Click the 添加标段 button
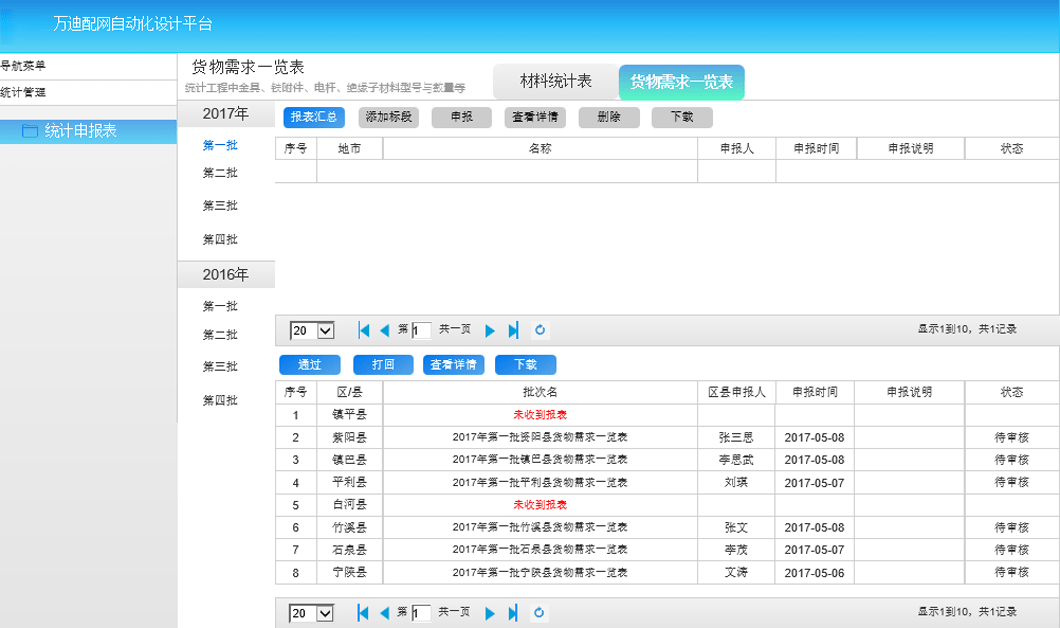1060x628 pixels. pos(389,117)
